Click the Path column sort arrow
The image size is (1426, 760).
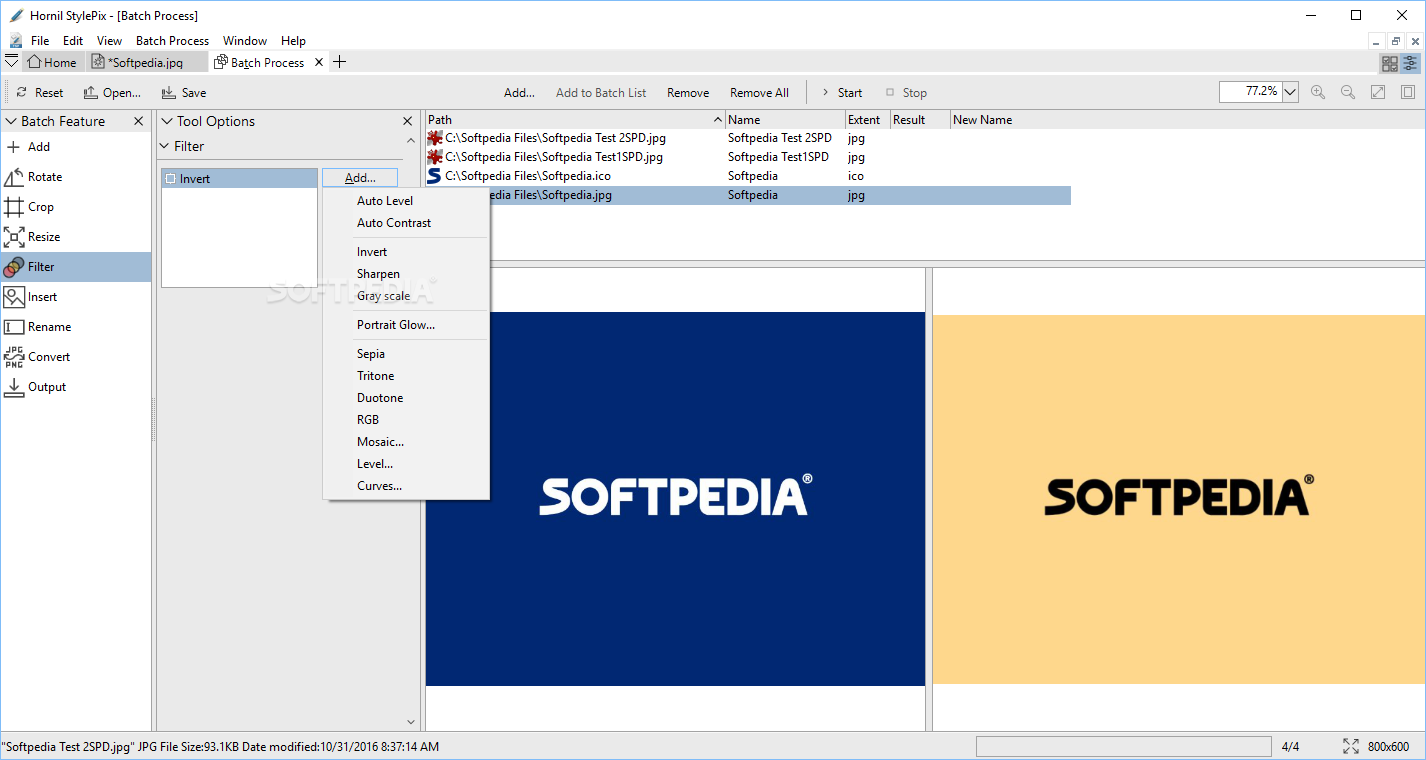click(718, 120)
